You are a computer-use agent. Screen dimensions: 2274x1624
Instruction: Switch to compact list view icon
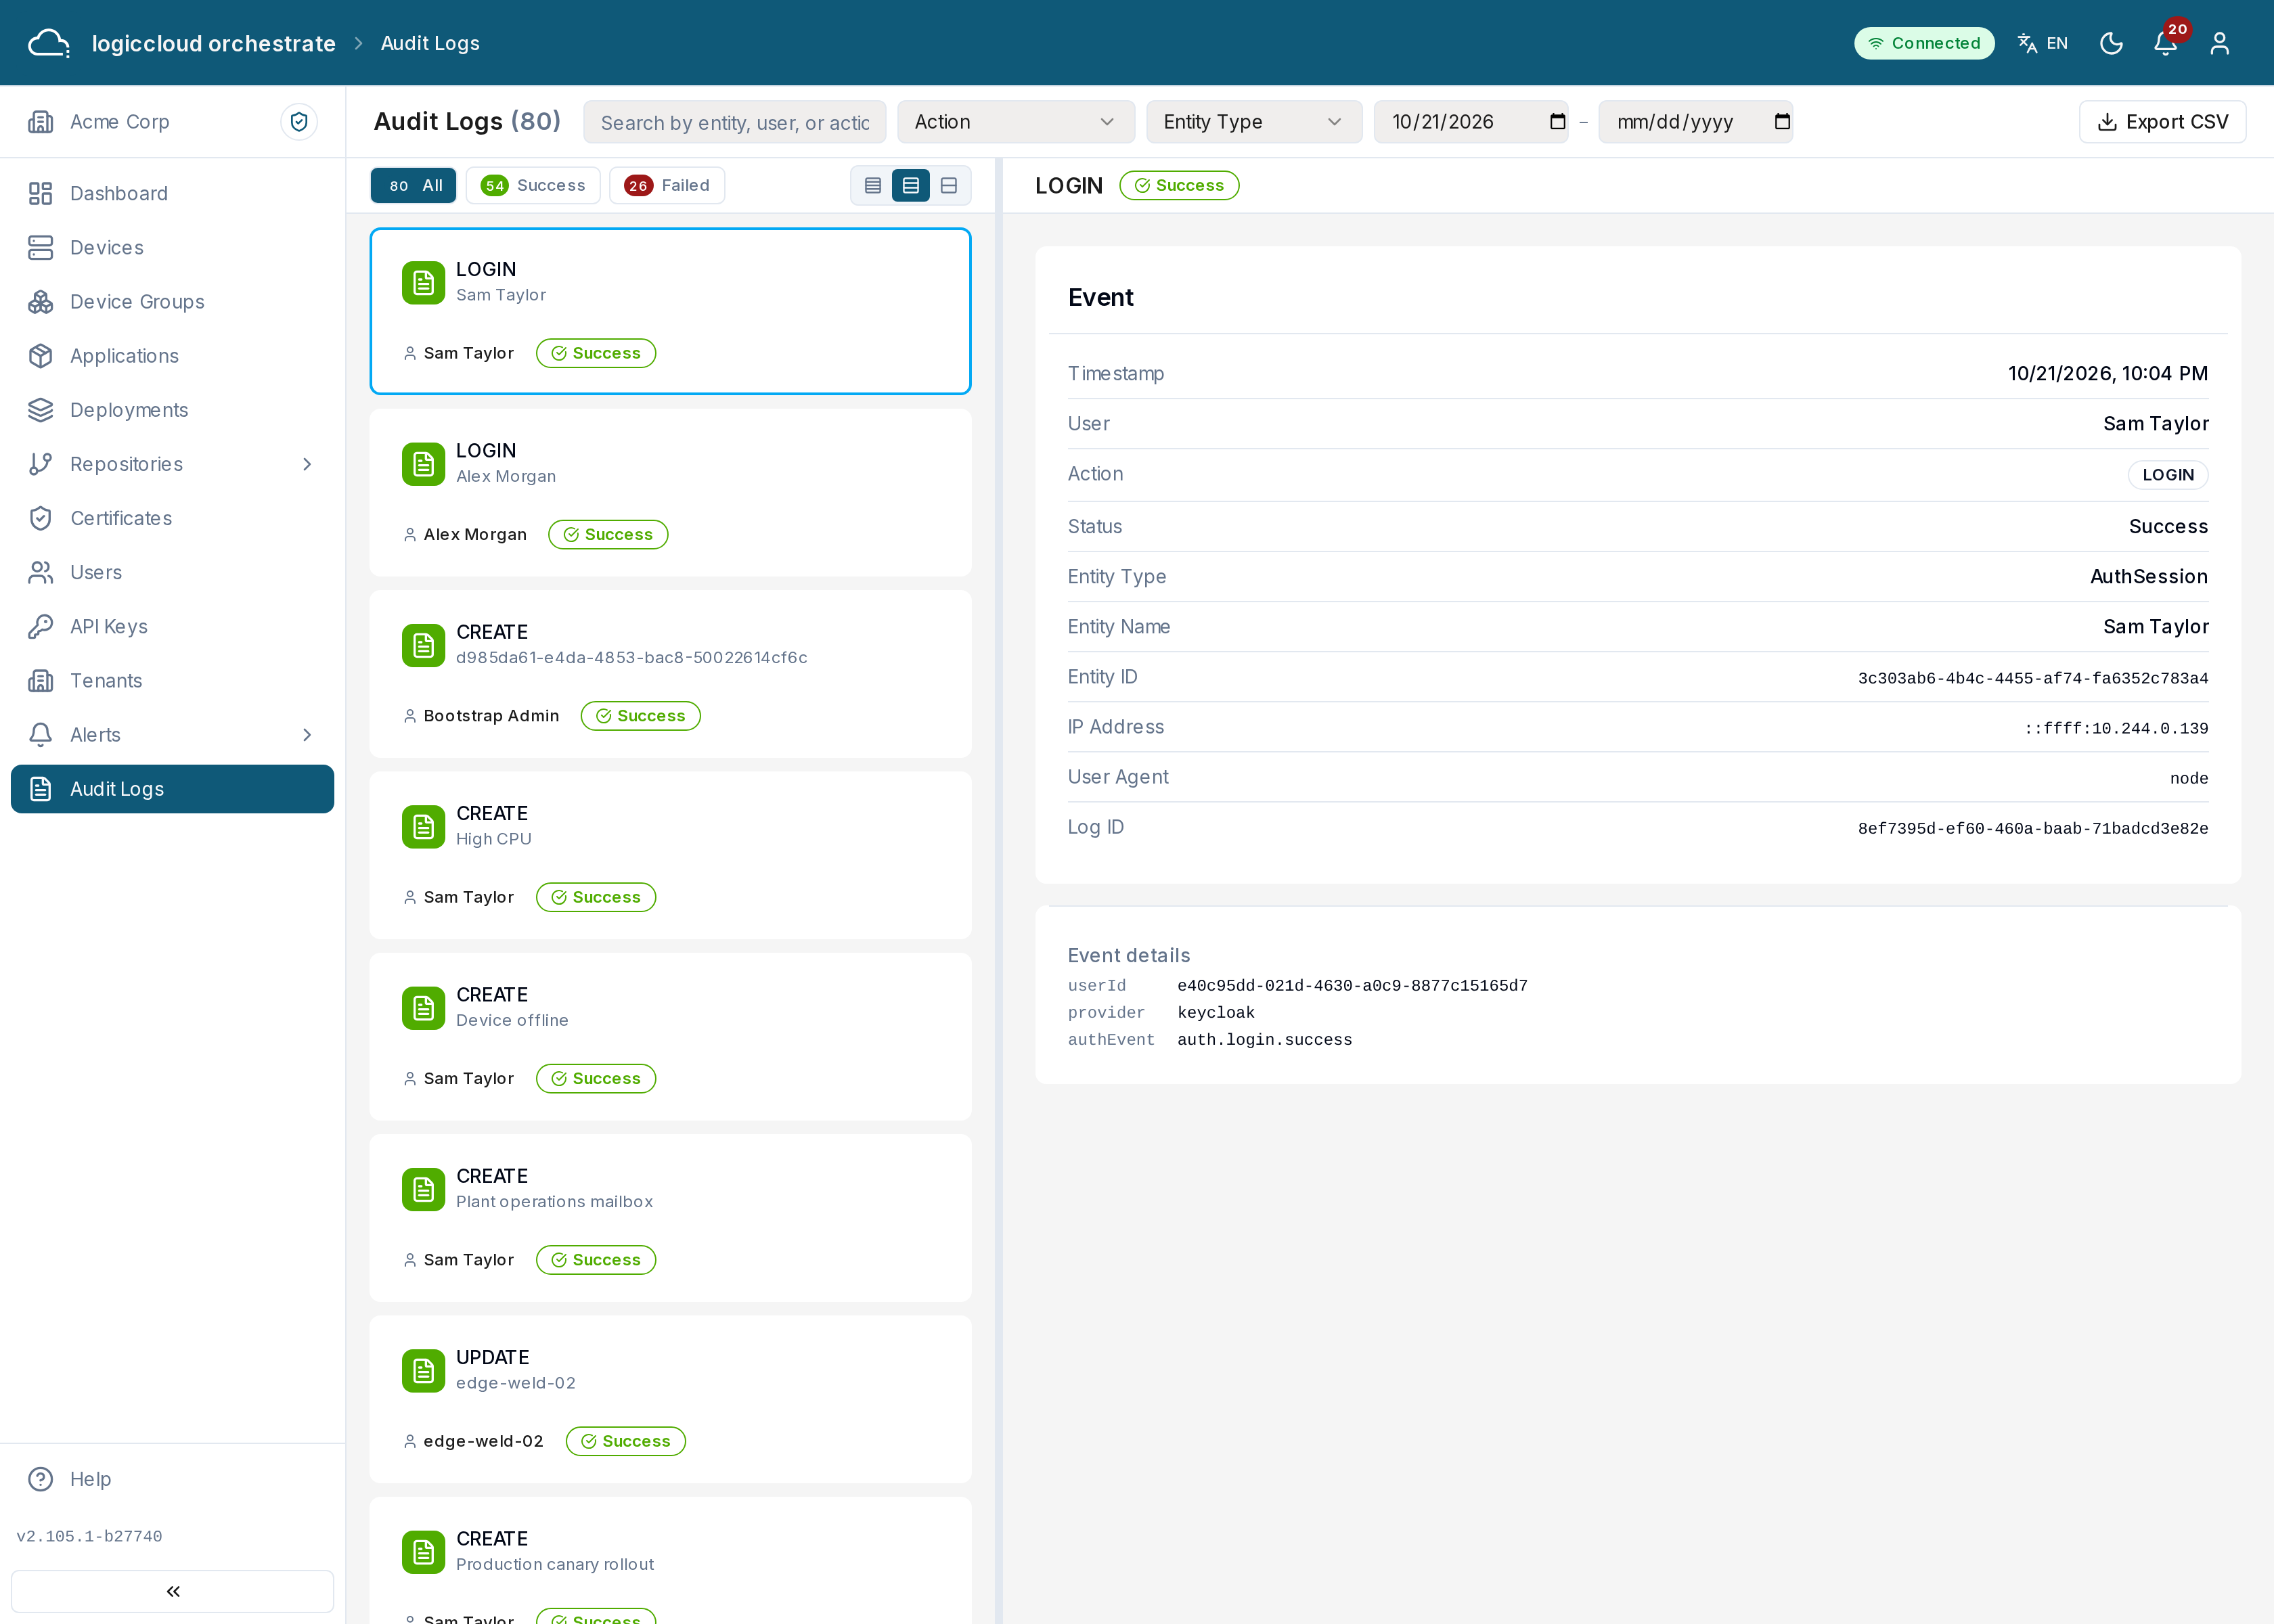(873, 185)
